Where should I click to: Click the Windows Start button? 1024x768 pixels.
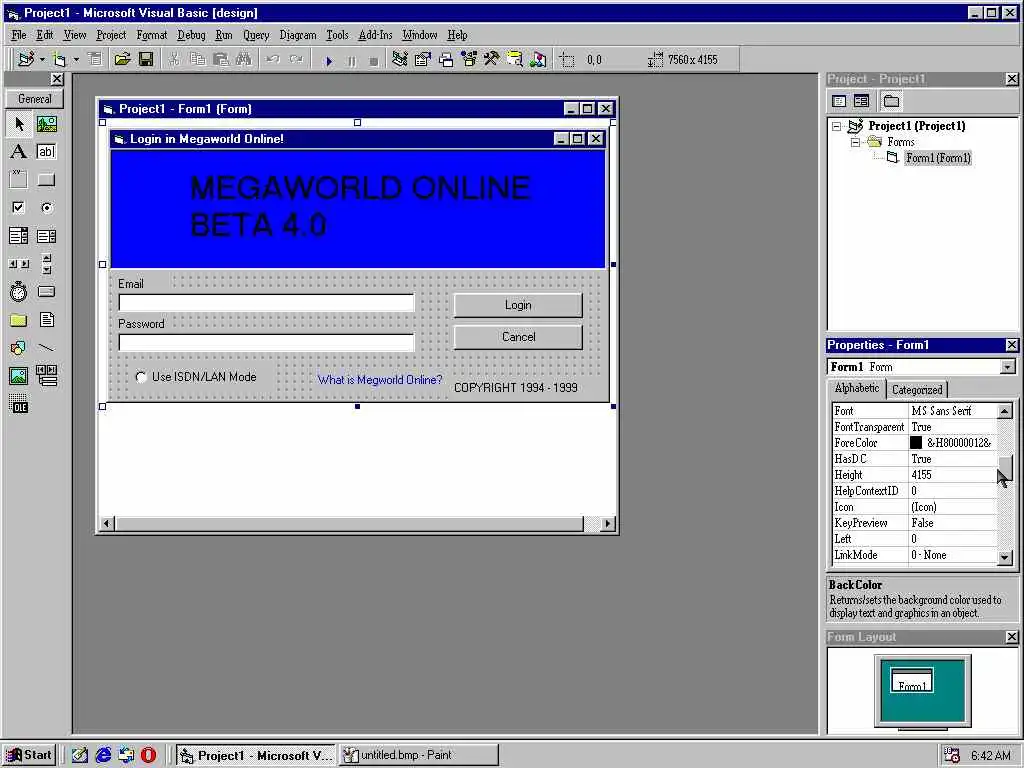[x=29, y=755]
